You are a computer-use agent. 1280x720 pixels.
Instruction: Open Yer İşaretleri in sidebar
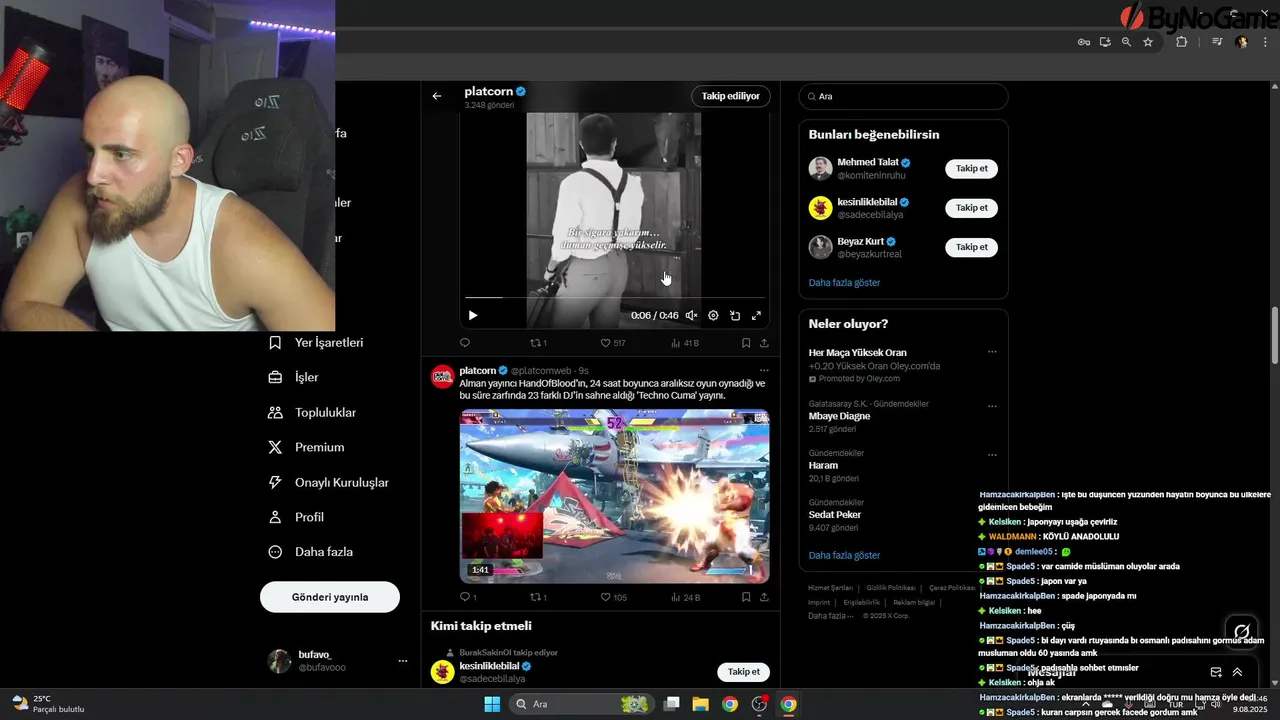(x=316, y=342)
